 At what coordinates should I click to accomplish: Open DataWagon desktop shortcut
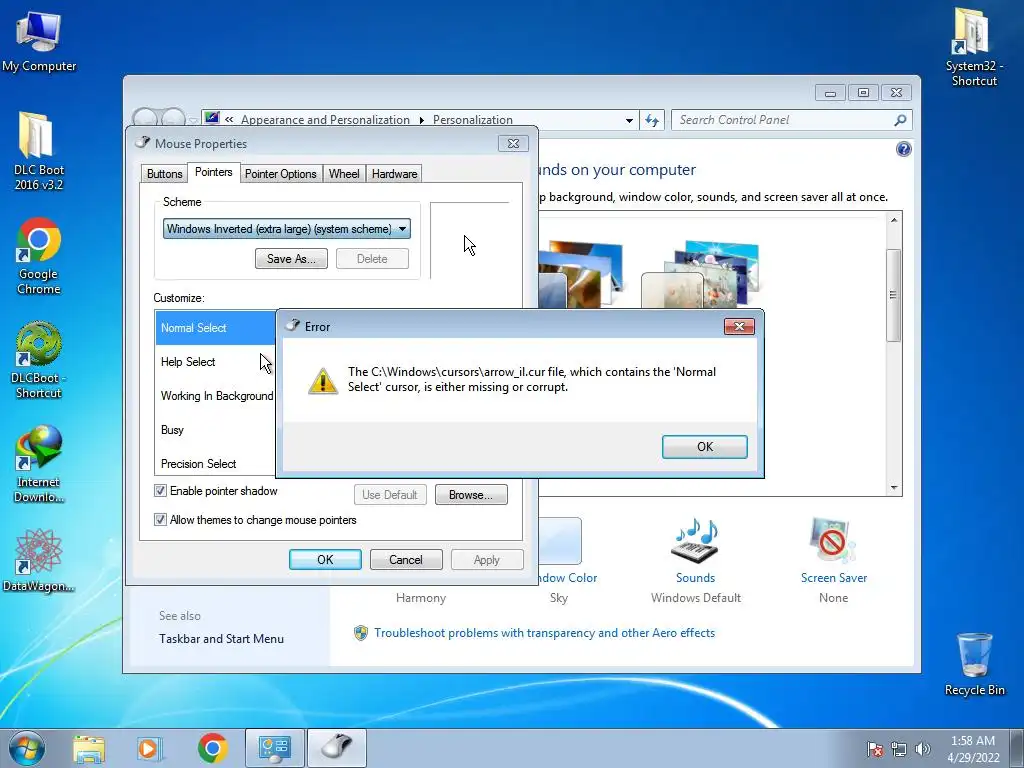click(x=39, y=561)
